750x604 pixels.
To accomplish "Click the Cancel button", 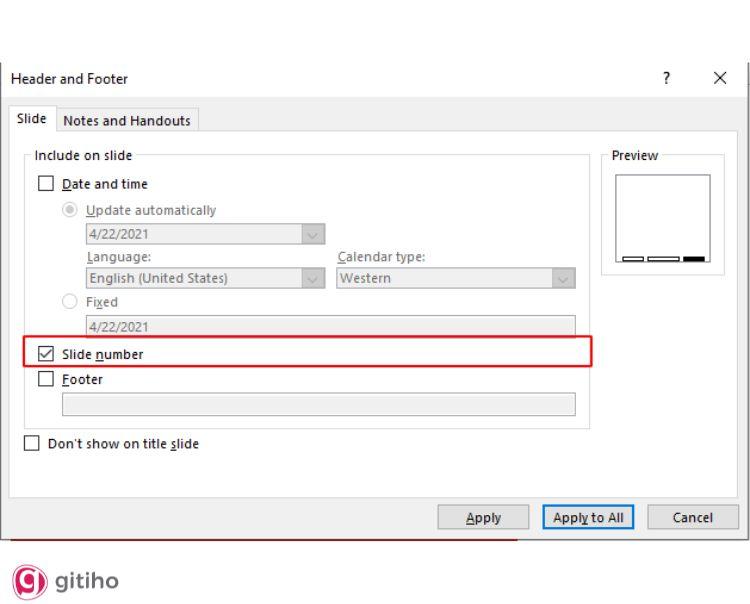I will tap(692, 518).
